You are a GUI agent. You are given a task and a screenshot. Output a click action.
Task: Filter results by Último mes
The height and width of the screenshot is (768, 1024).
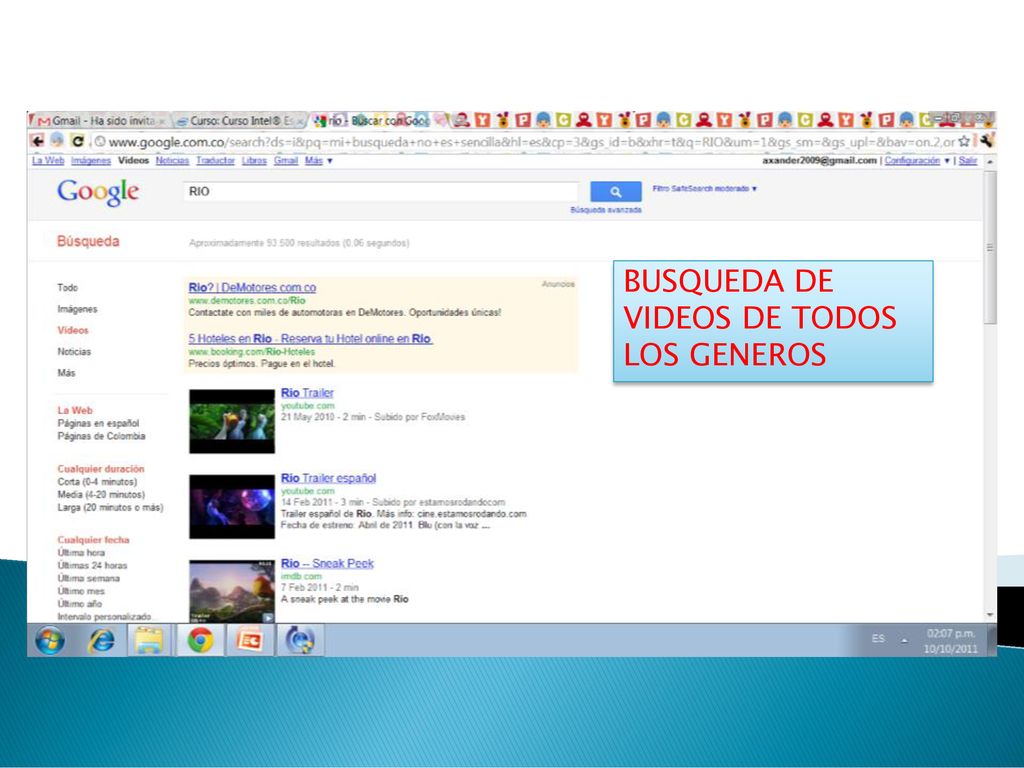pos(81,591)
